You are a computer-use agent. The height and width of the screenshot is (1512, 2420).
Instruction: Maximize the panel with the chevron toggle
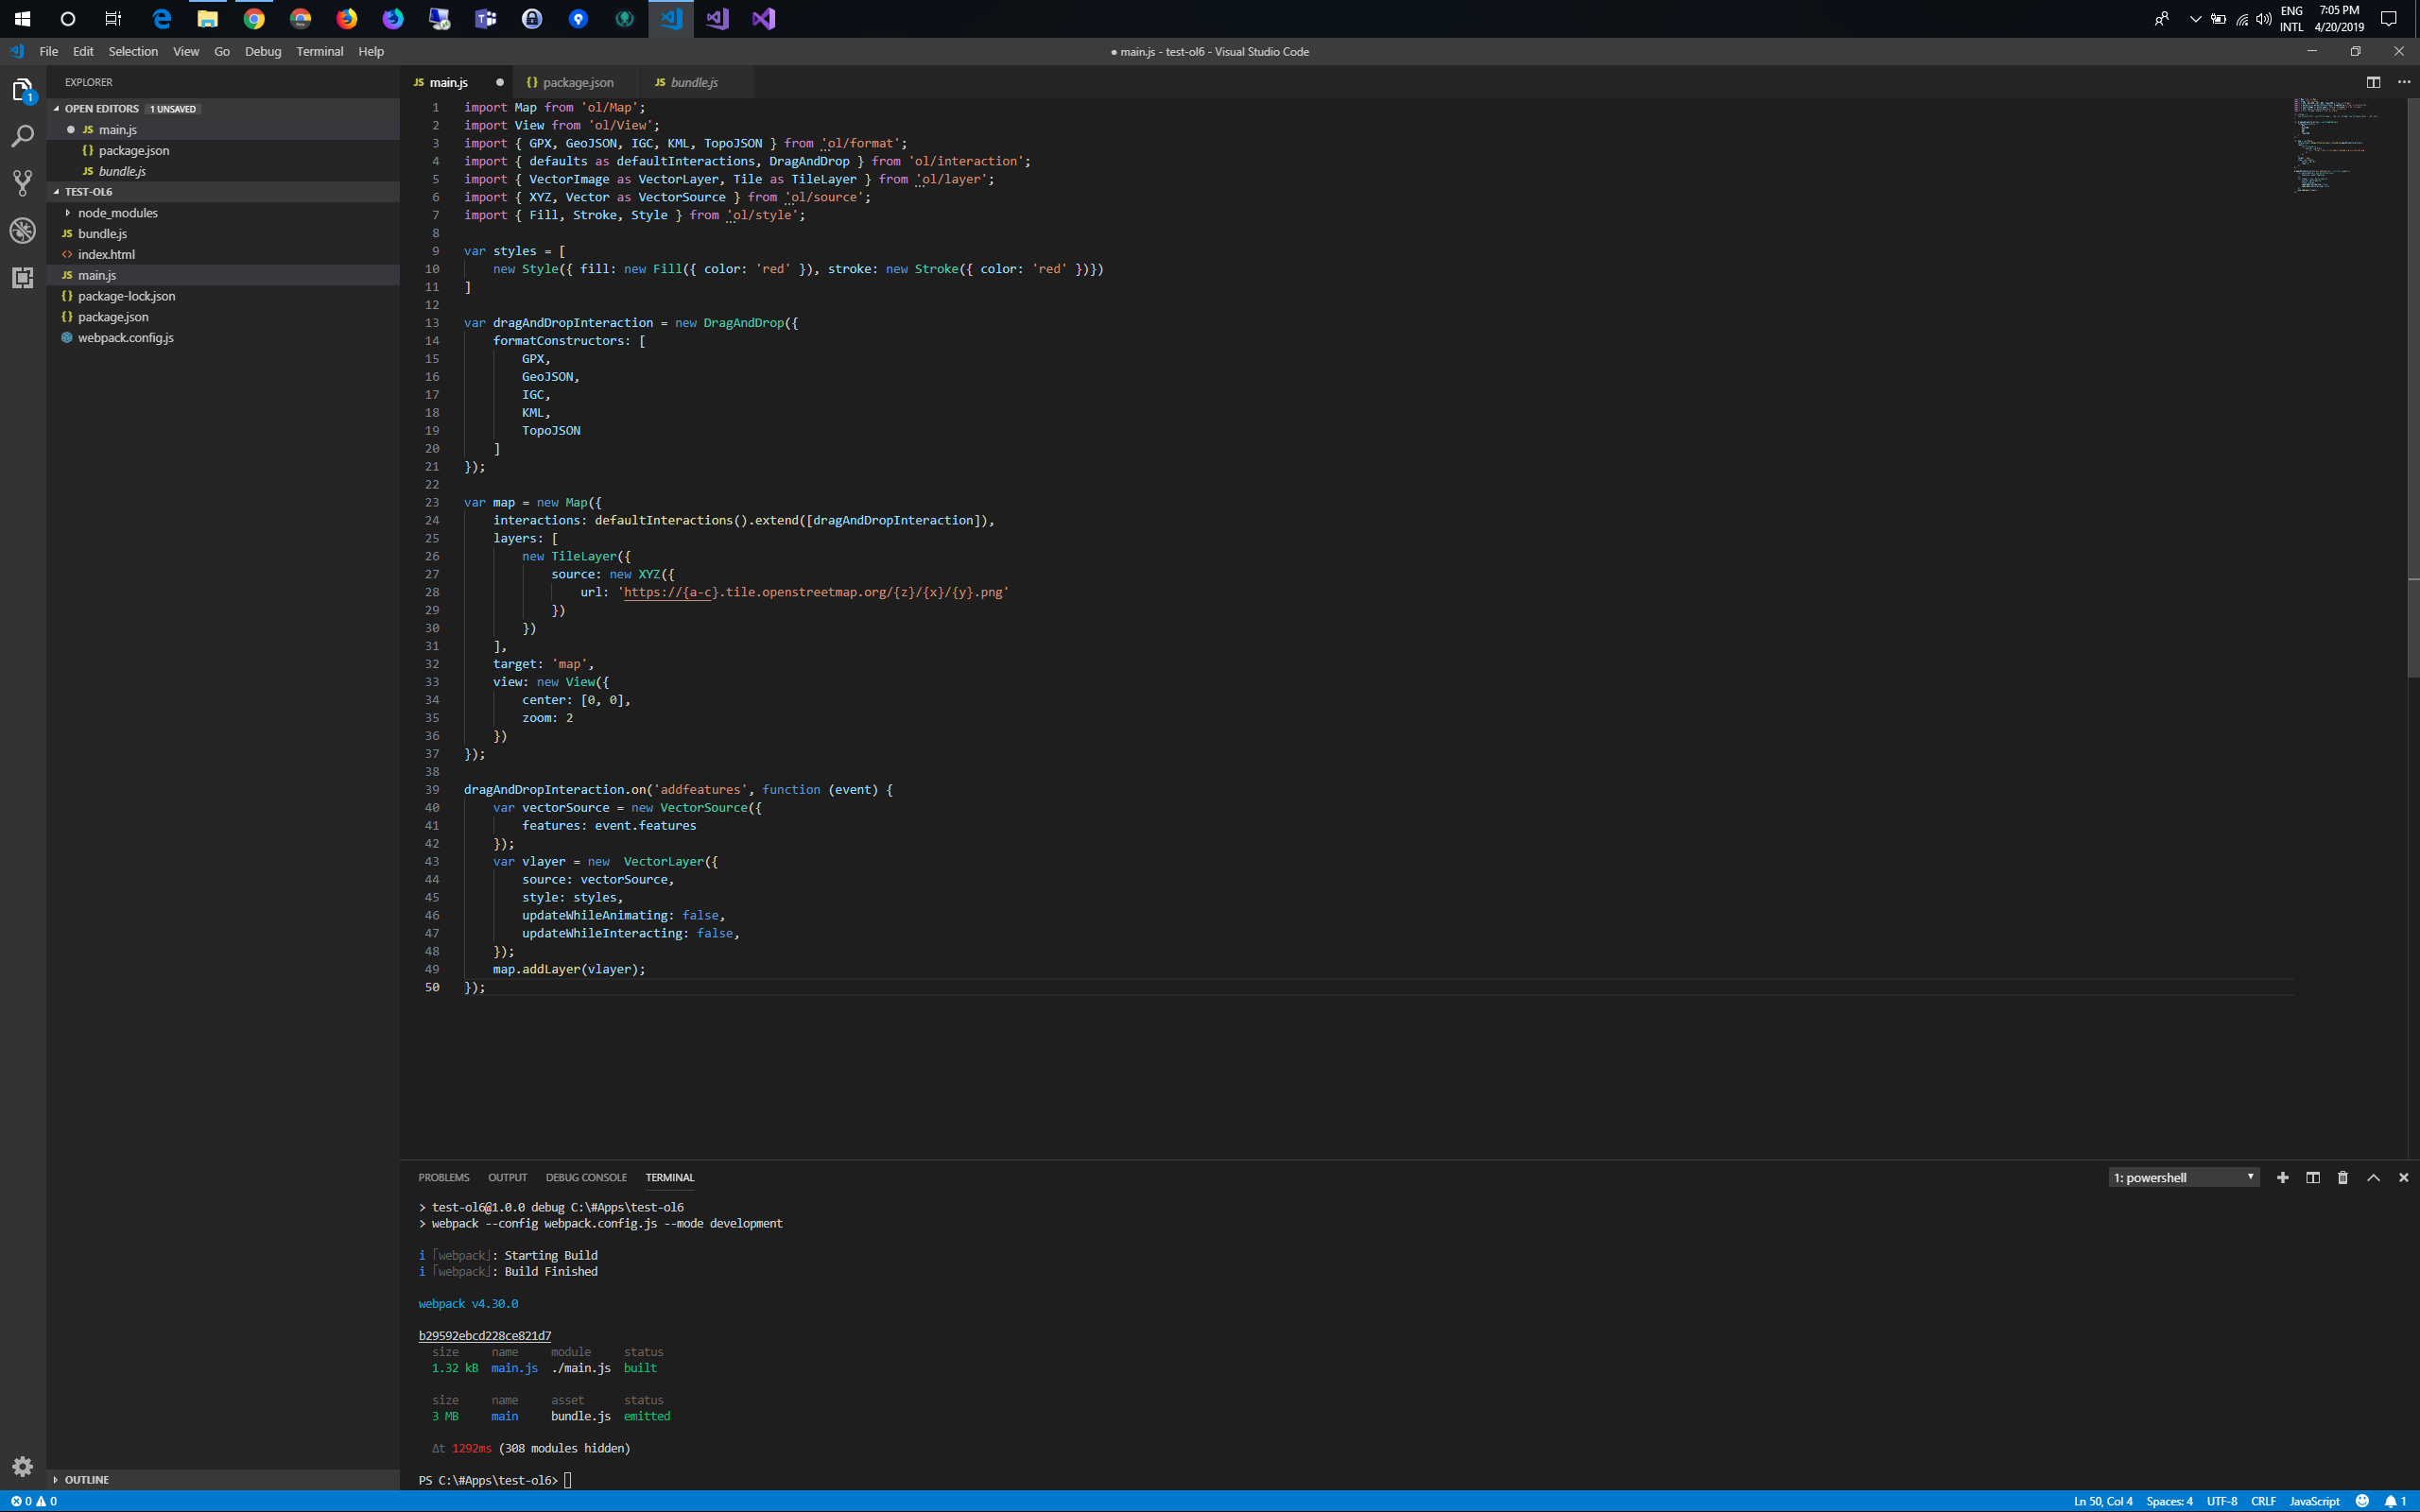2371,1177
